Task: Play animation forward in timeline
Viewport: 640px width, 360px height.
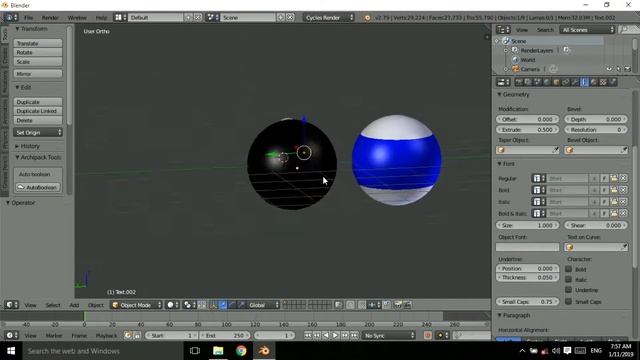Action: click(335, 335)
